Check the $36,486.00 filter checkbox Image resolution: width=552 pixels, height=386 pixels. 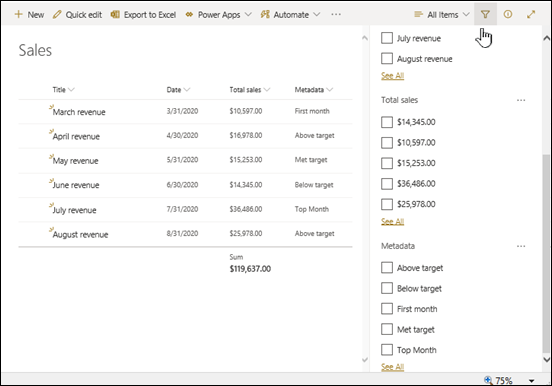[x=387, y=183]
